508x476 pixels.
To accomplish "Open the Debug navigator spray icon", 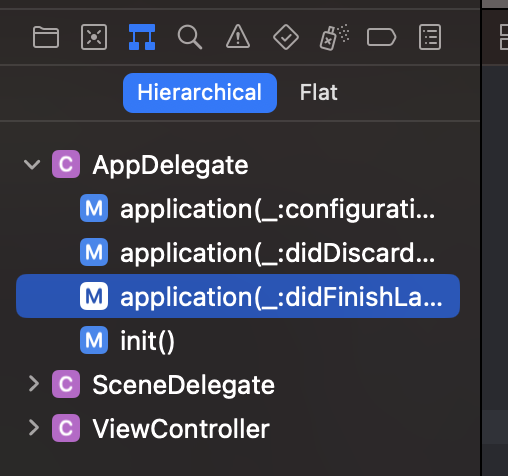I will [x=334, y=37].
